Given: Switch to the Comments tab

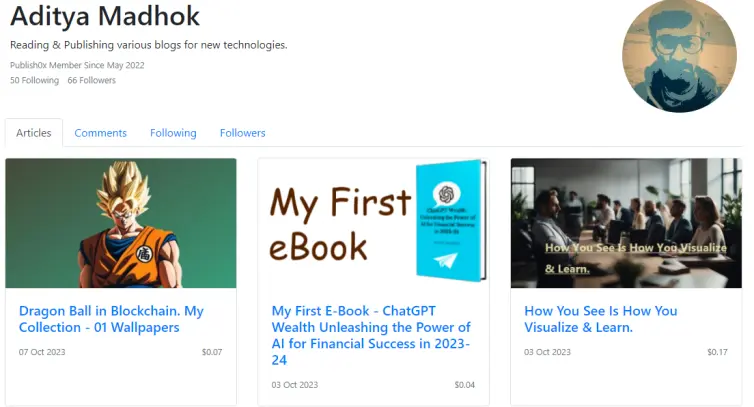Looking at the screenshot, I should pos(101,133).
